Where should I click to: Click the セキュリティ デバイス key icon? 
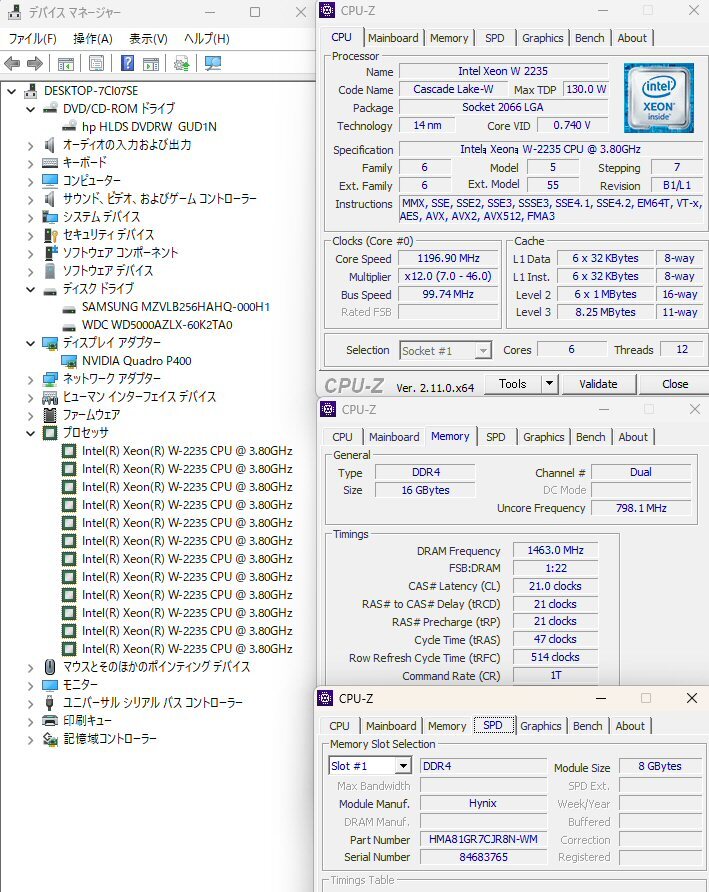pyautogui.click(x=50, y=235)
